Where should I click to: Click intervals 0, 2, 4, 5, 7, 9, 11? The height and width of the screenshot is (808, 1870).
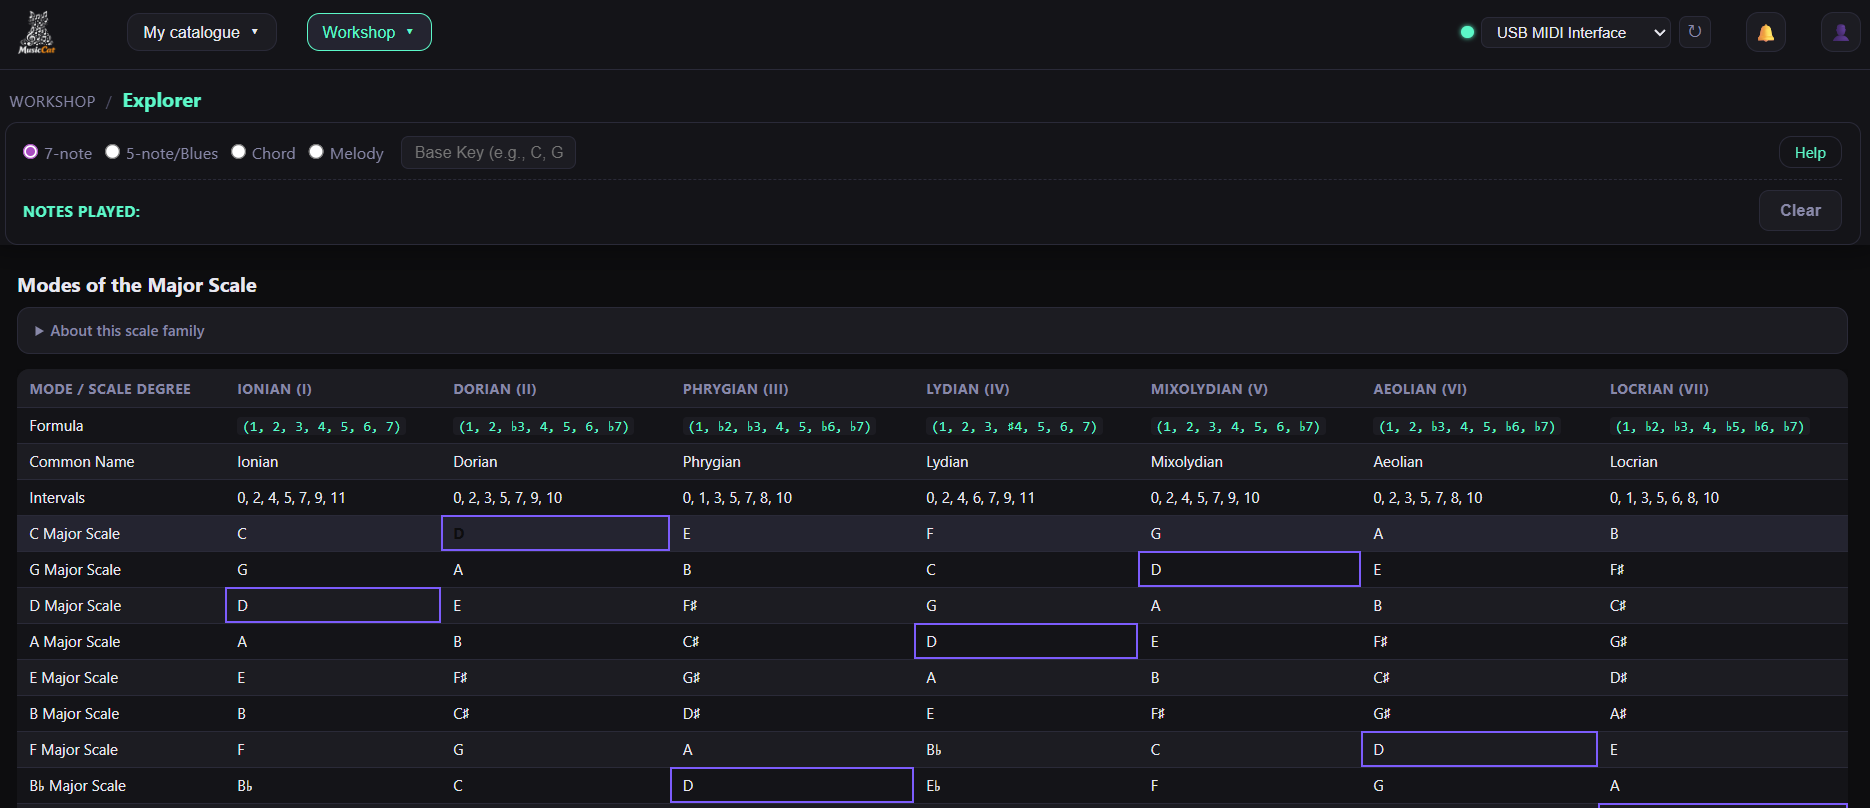click(291, 498)
